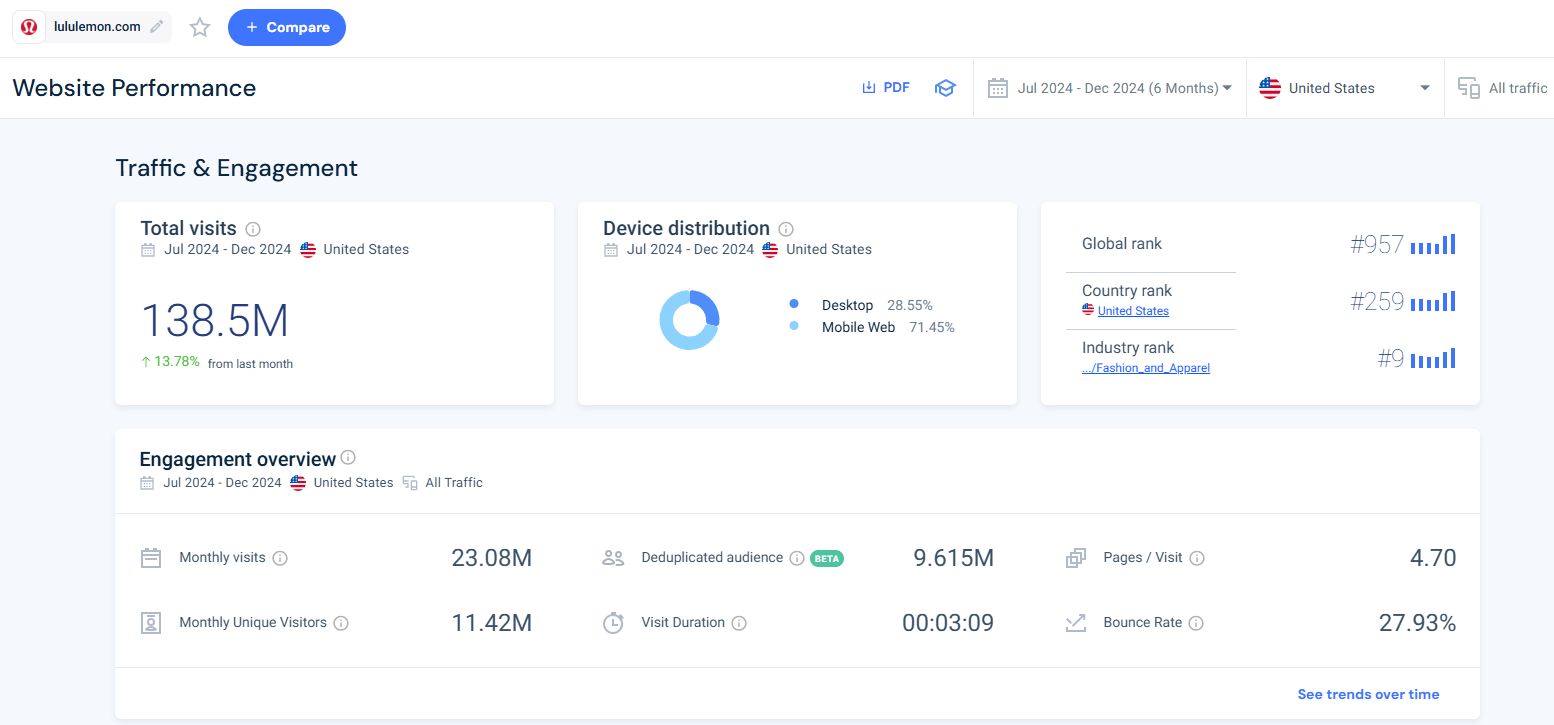Click the graduation cap learning icon
The height and width of the screenshot is (725, 1554).
[x=945, y=88]
